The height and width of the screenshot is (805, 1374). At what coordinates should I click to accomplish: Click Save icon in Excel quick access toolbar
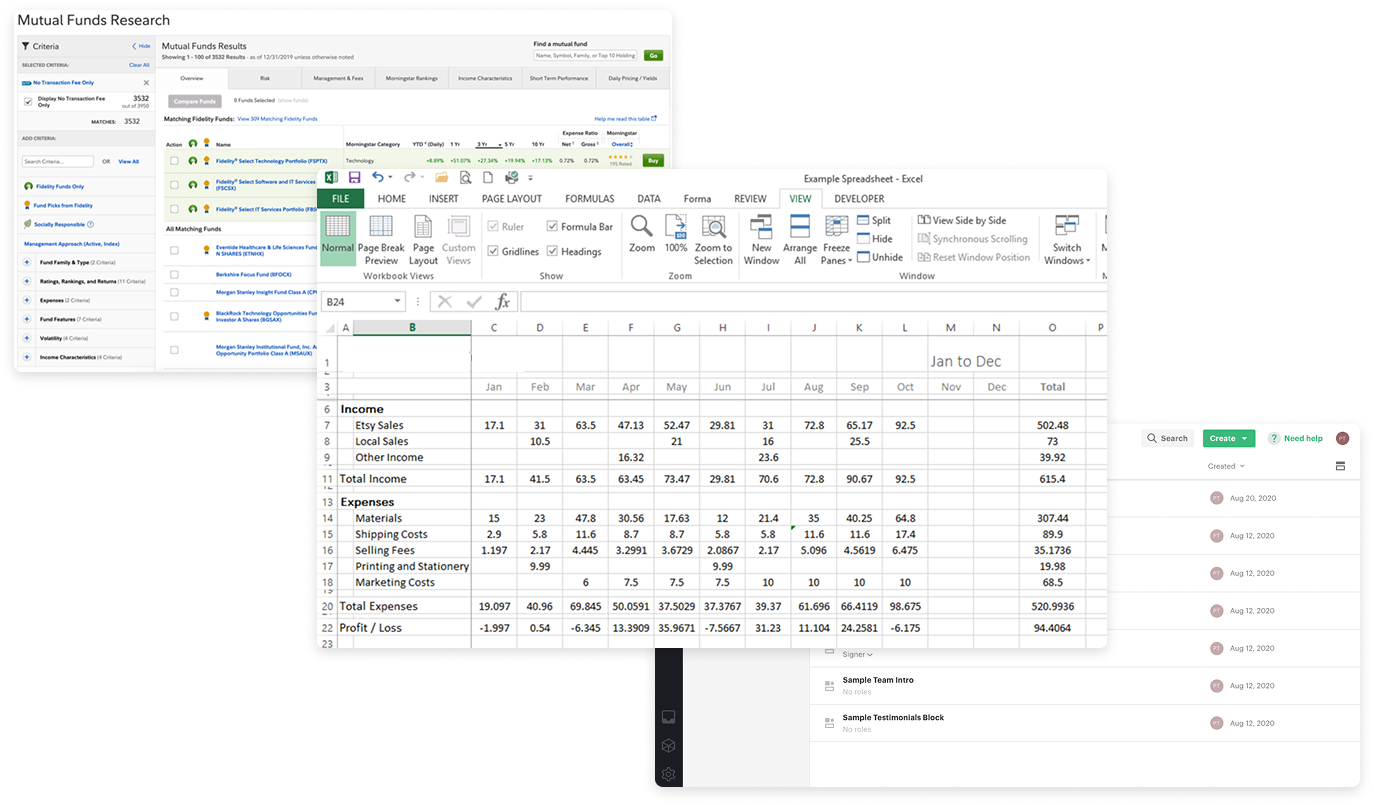click(x=354, y=178)
